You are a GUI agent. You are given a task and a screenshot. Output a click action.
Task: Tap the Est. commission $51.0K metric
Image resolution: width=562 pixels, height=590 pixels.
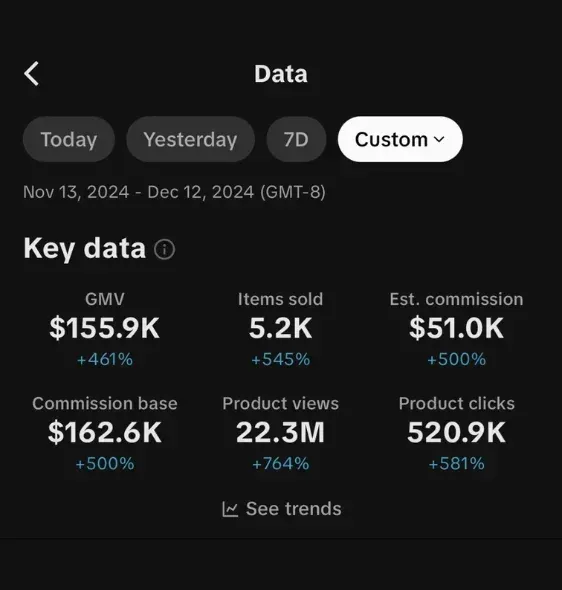[456, 329]
